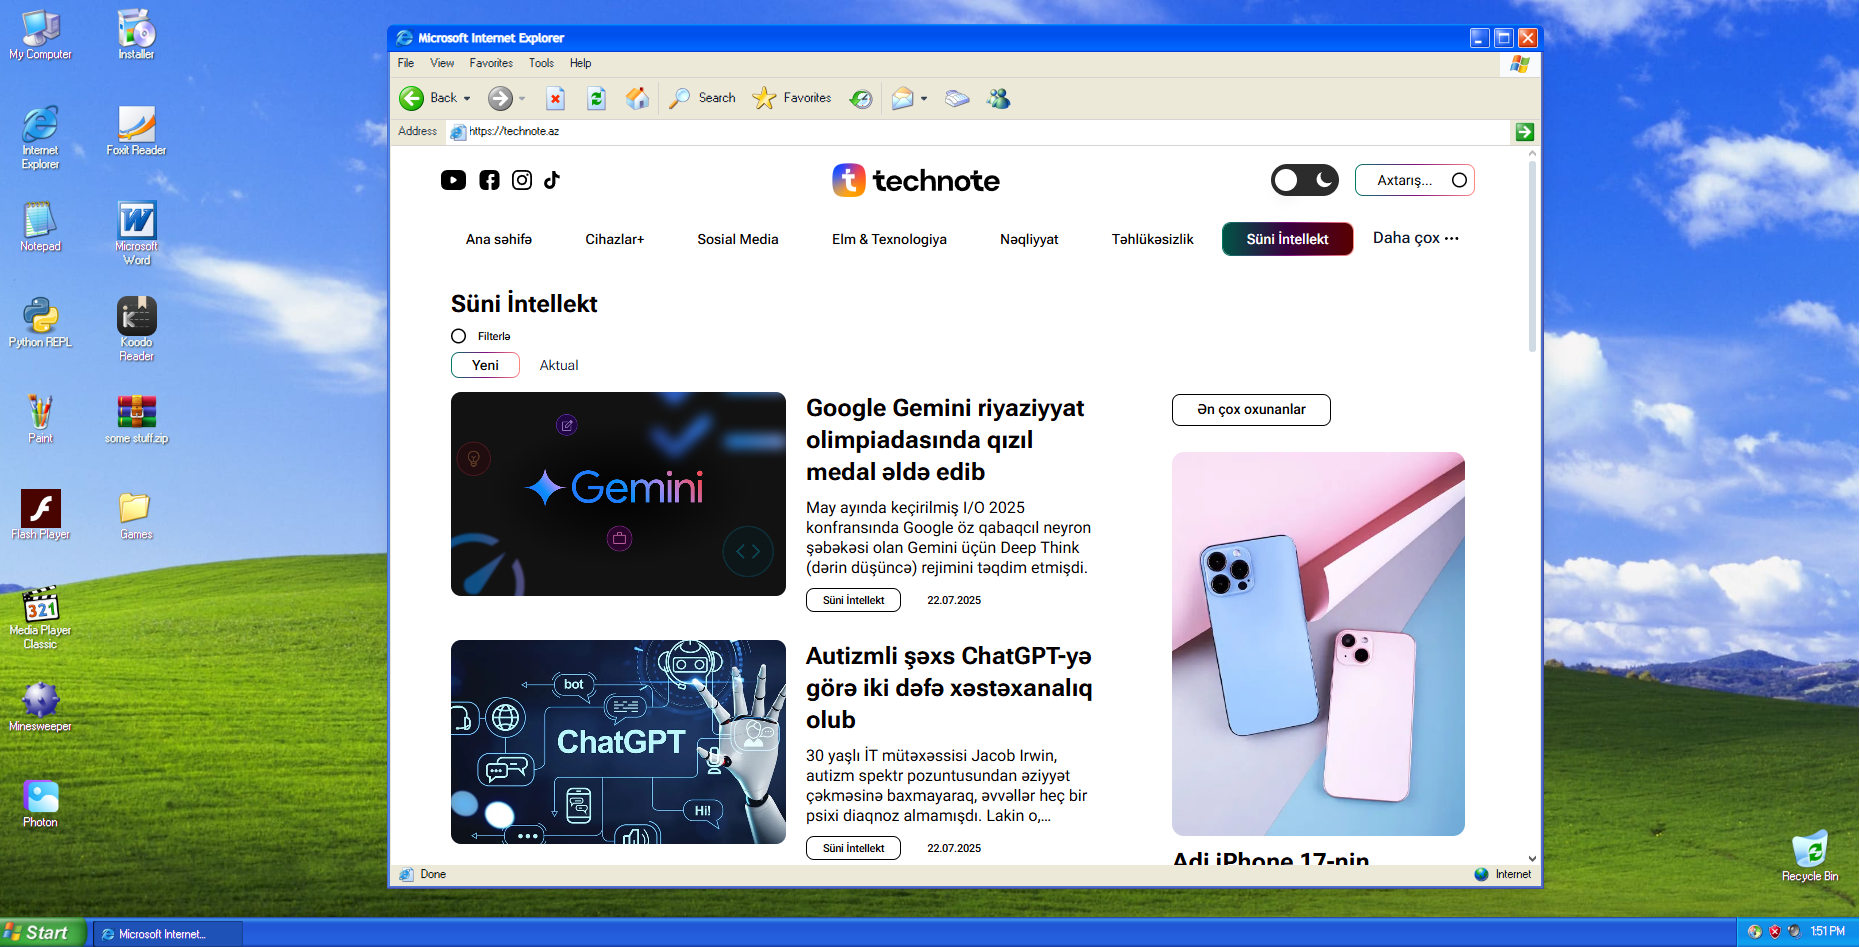The width and height of the screenshot is (1860, 947).
Task: Click the Stop page loading icon
Action: pyautogui.click(x=556, y=98)
